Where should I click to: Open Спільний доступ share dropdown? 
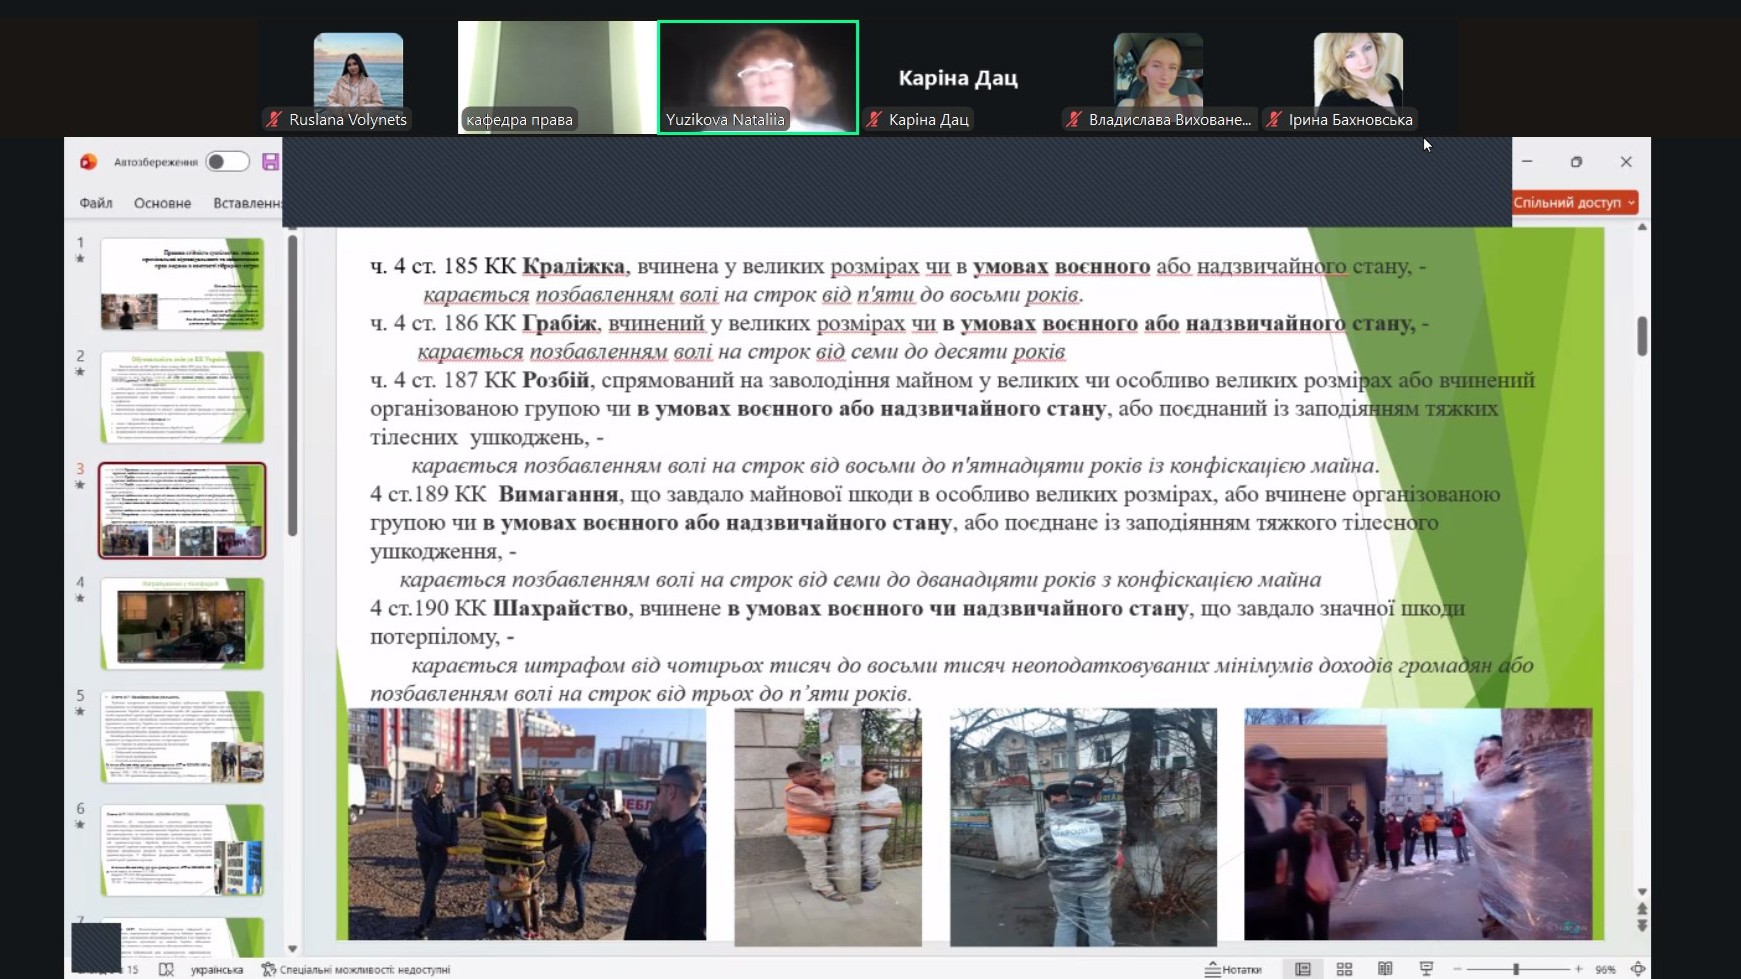click(x=1574, y=203)
